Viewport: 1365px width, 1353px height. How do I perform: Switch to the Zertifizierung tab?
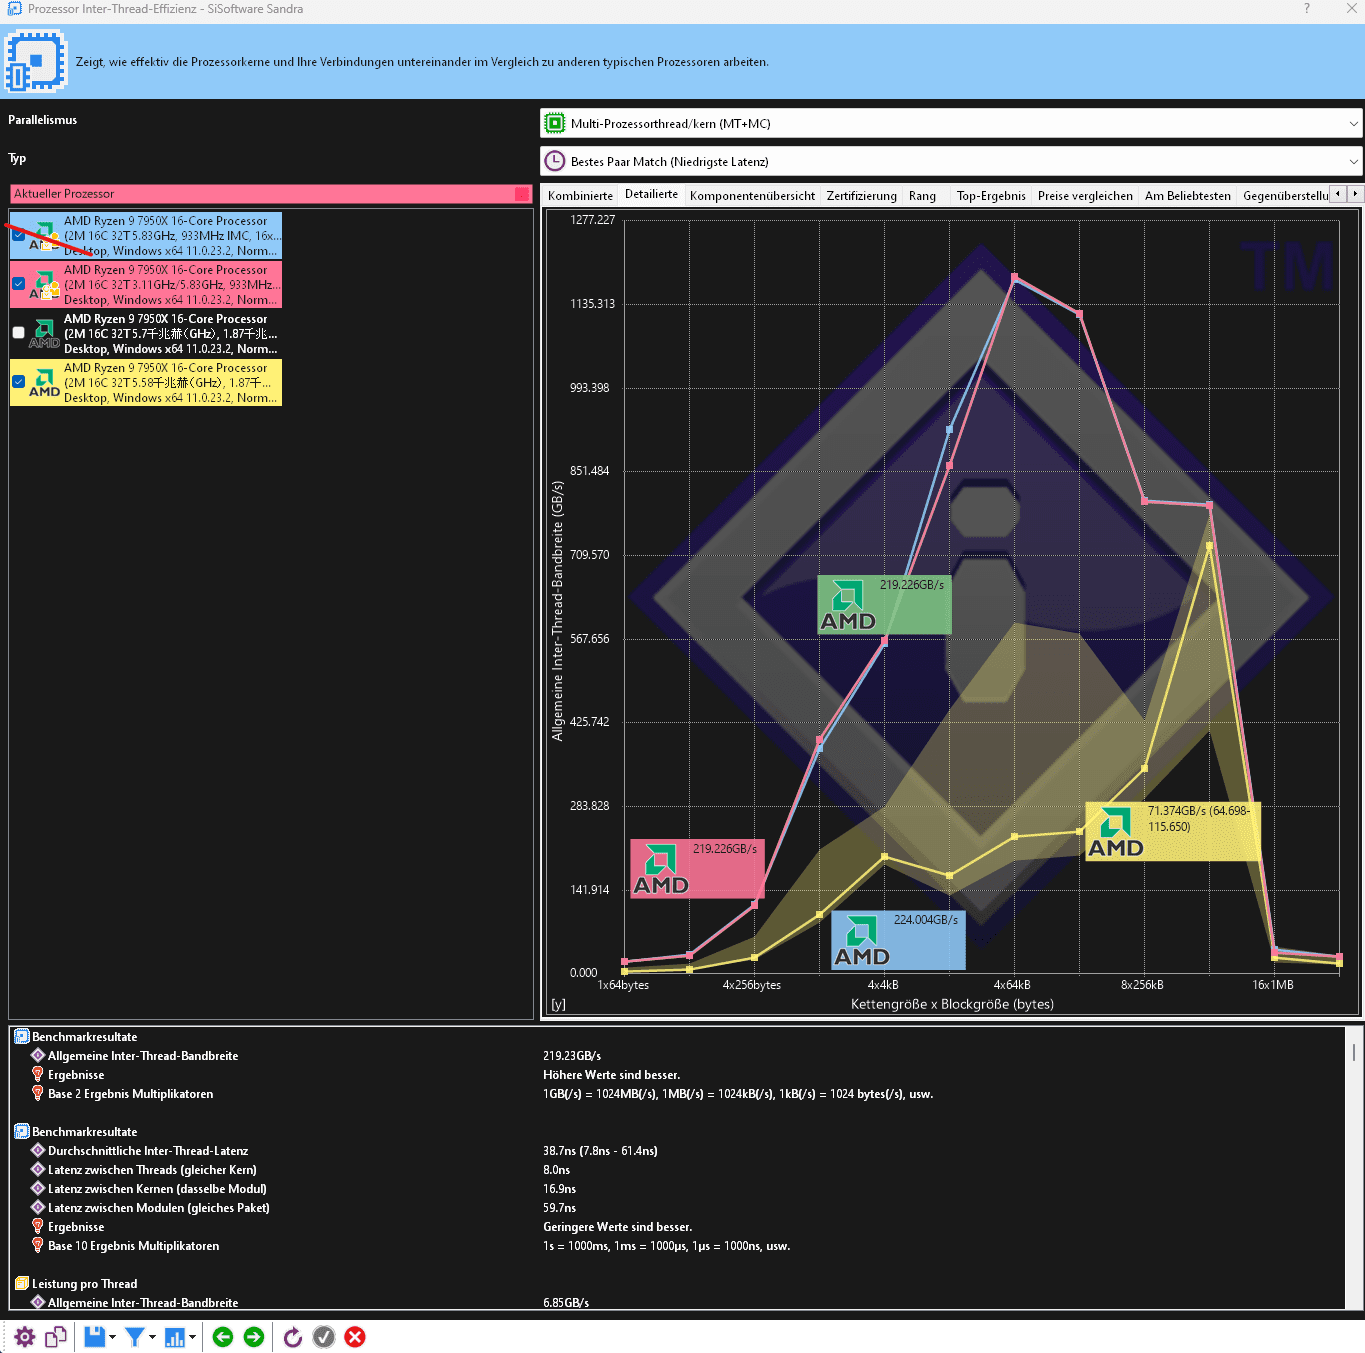(861, 196)
